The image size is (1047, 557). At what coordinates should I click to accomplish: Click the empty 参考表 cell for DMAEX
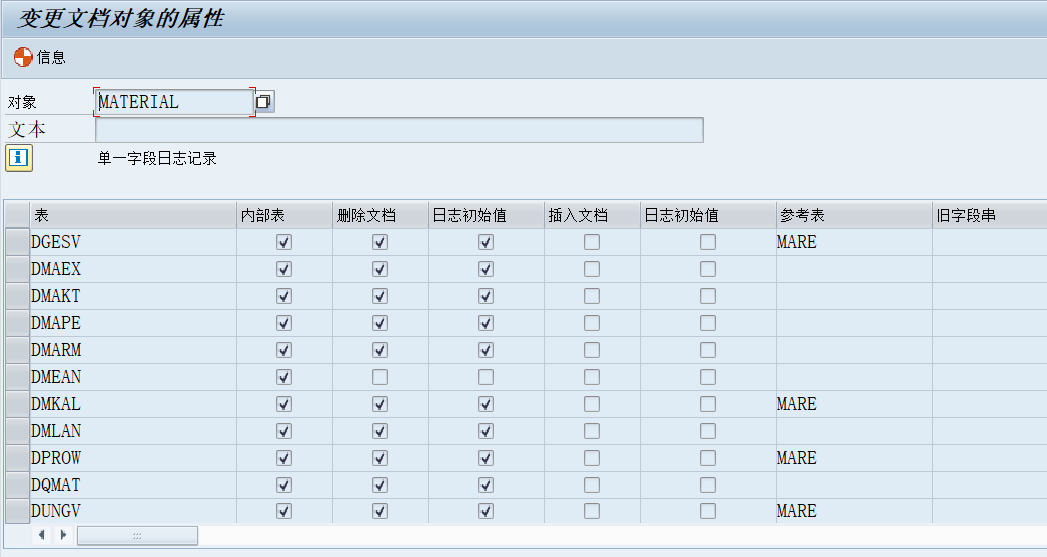click(854, 269)
